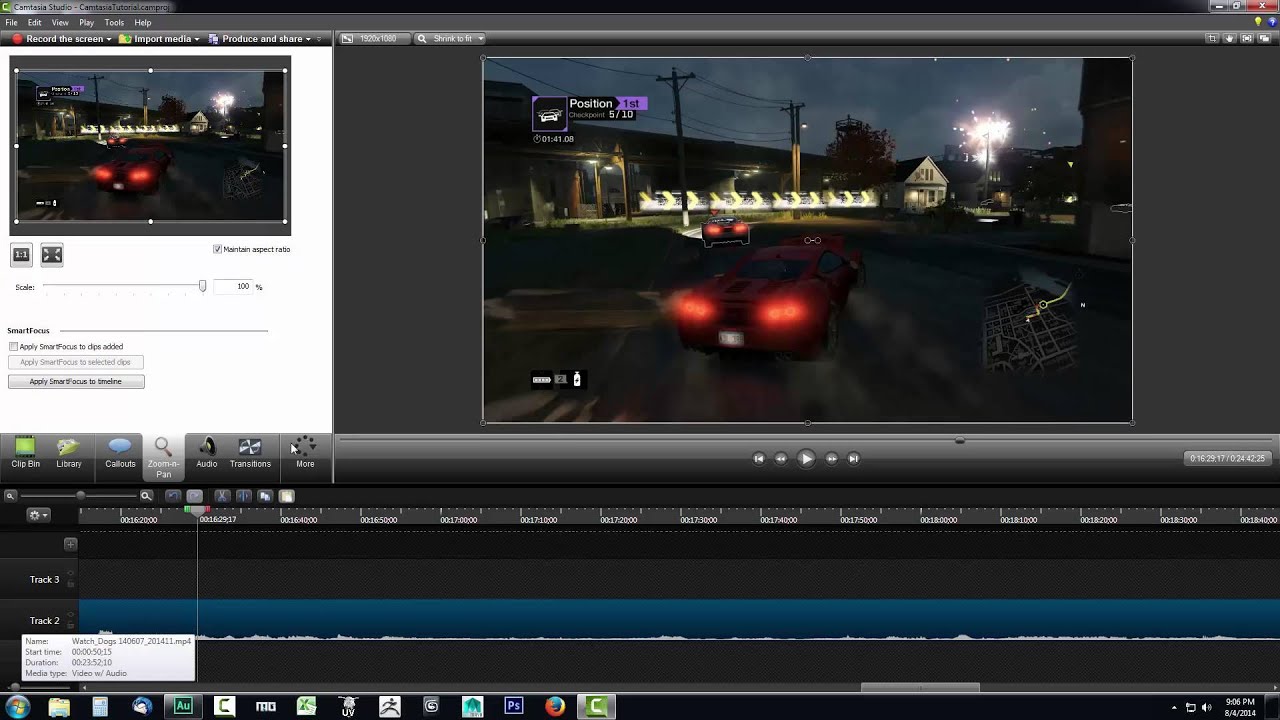
Task: Click the Scale slider handle
Action: (x=202, y=287)
